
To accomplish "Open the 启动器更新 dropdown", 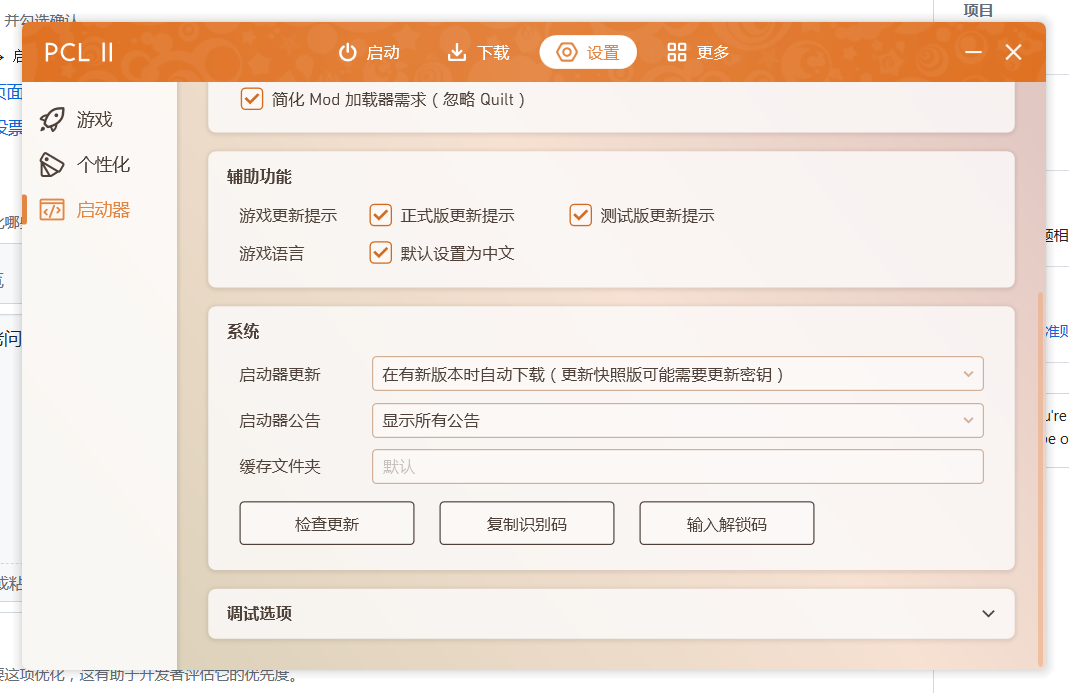I will click(x=676, y=373).
